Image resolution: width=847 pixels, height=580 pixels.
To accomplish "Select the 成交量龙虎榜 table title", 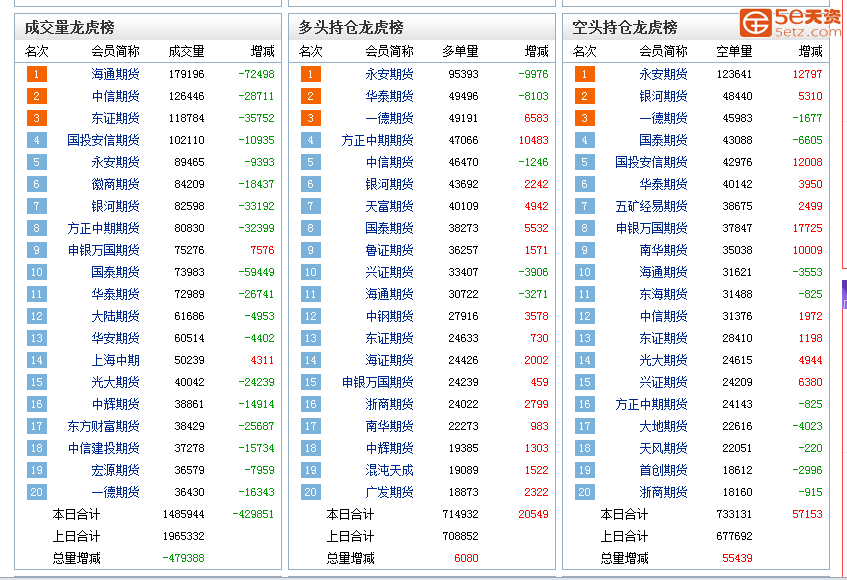I will click(70, 27).
